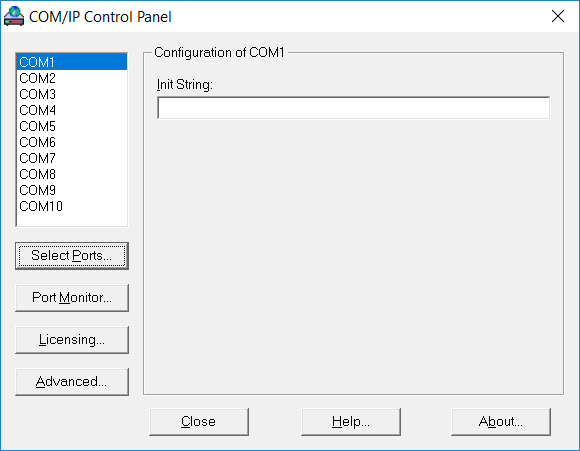Viewport: 580px width, 451px height.
Task: Click the Close button
Action: 199,422
